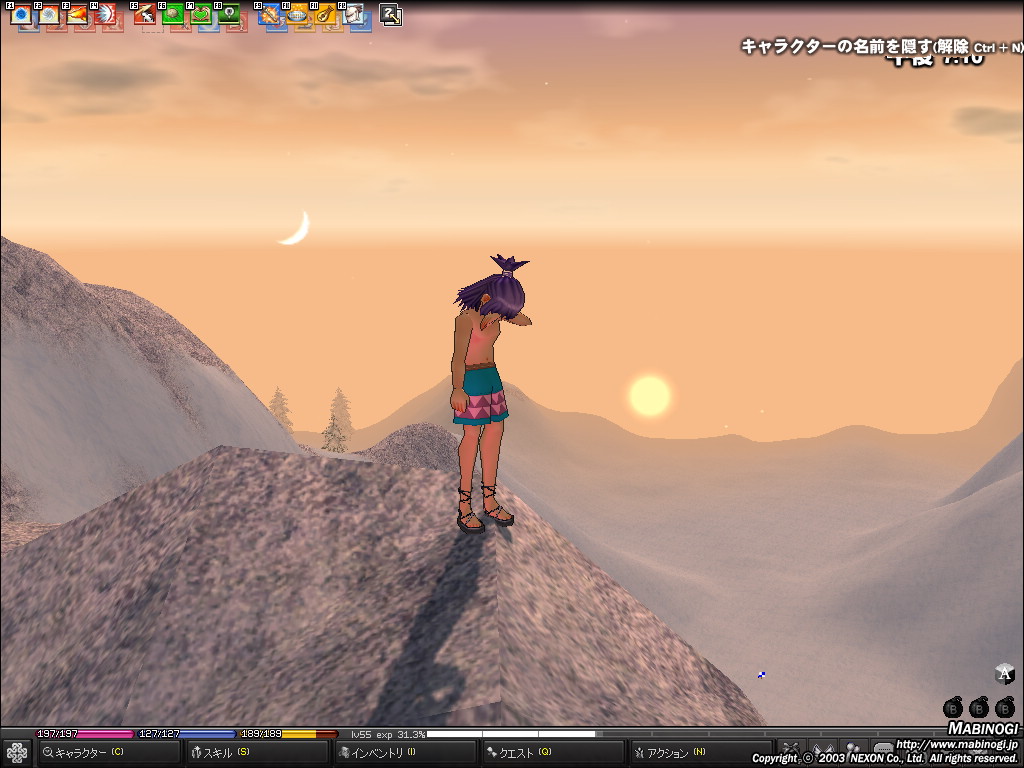Click the yellow stamina bar 189/189
This screenshot has width=1024, height=768.
coord(289,734)
